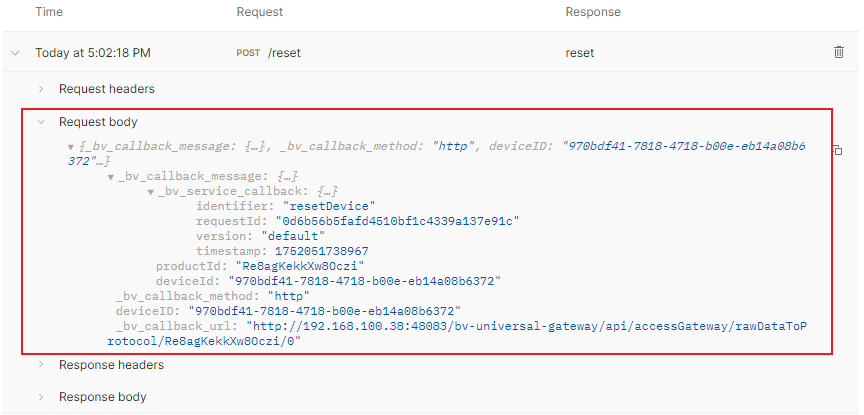The width and height of the screenshot is (864, 415).
Task: Delete the /reset request entry with trash icon
Action: 838,52
